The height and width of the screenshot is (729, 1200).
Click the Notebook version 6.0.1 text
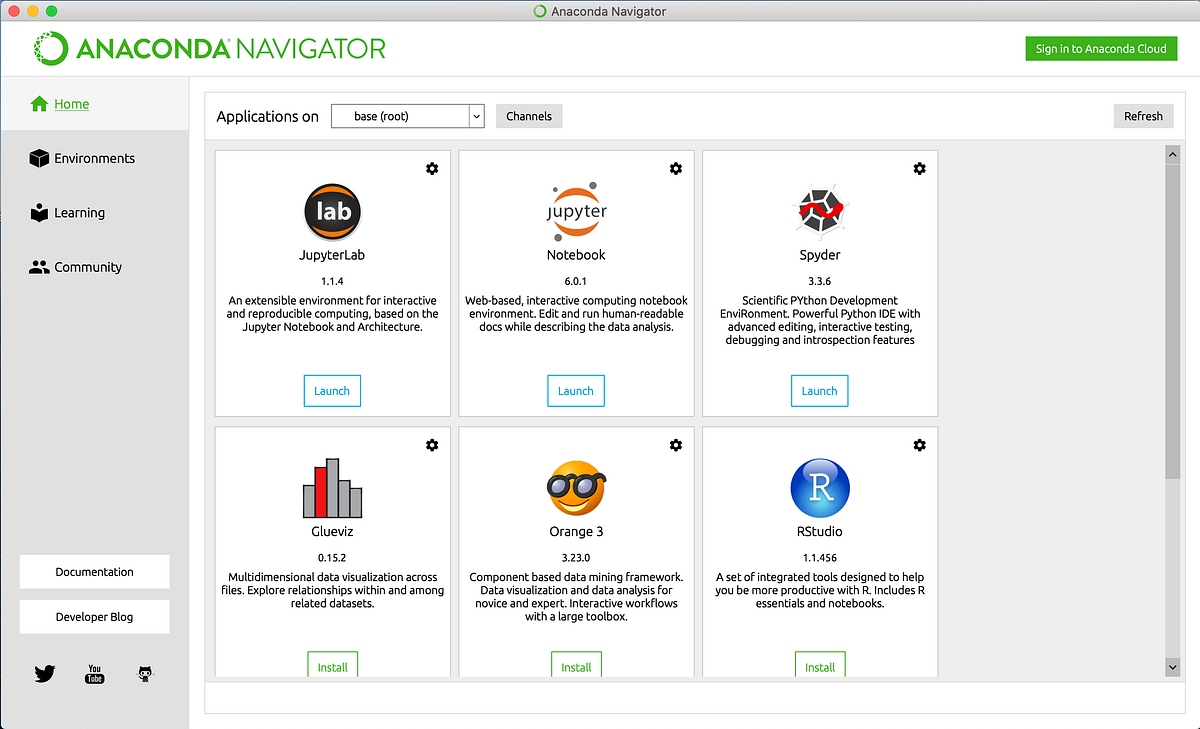[576, 281]
